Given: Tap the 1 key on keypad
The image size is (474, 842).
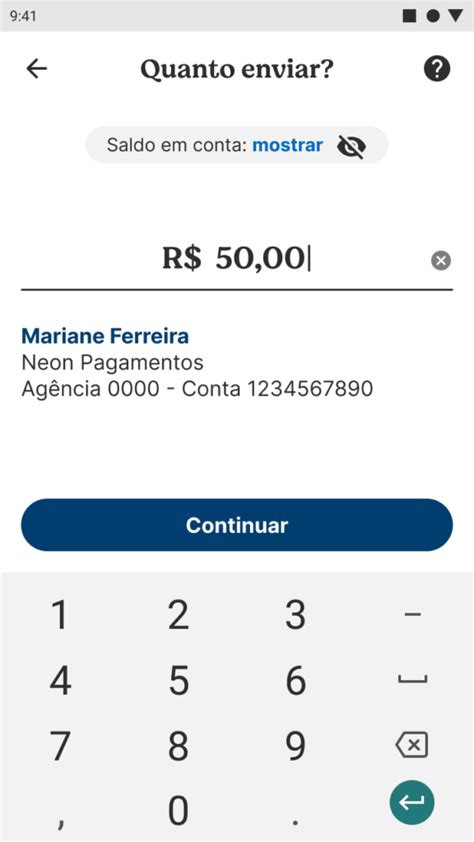Looking at the screenshot, I should [x=60, y=614].
